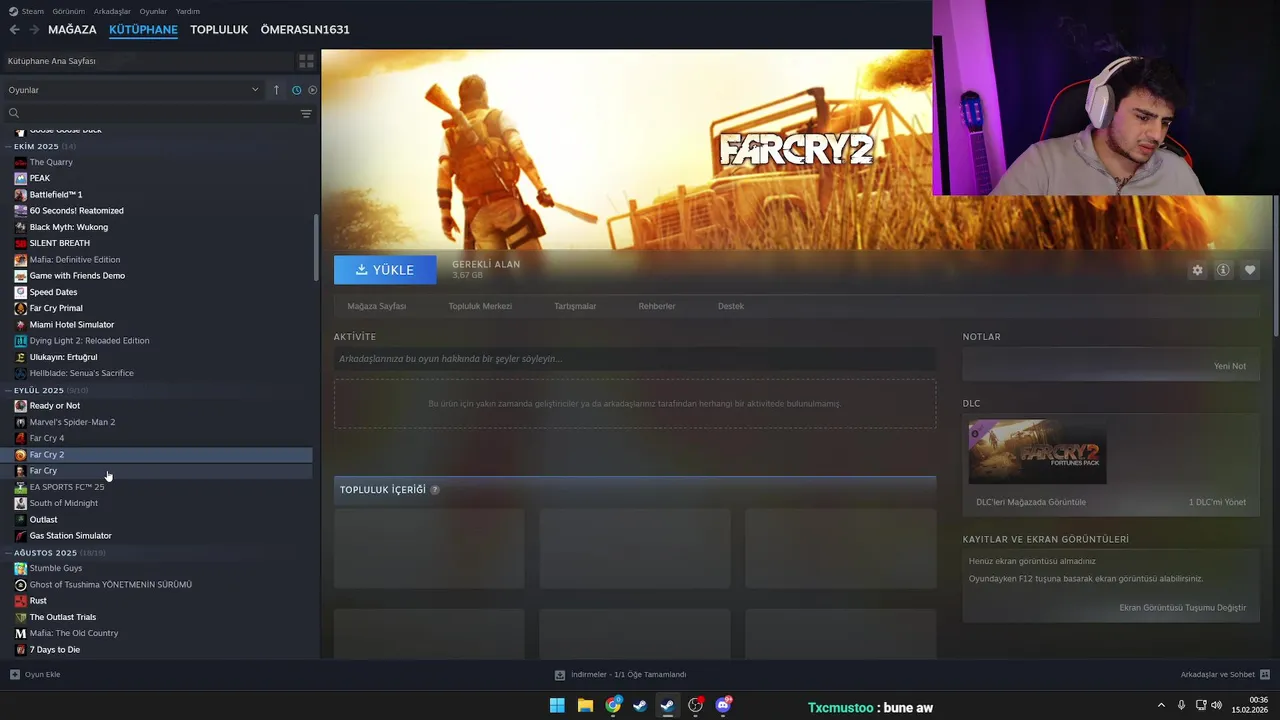Click the magnifier search icon
This screenshot has width=1280, height=720.
14,113
